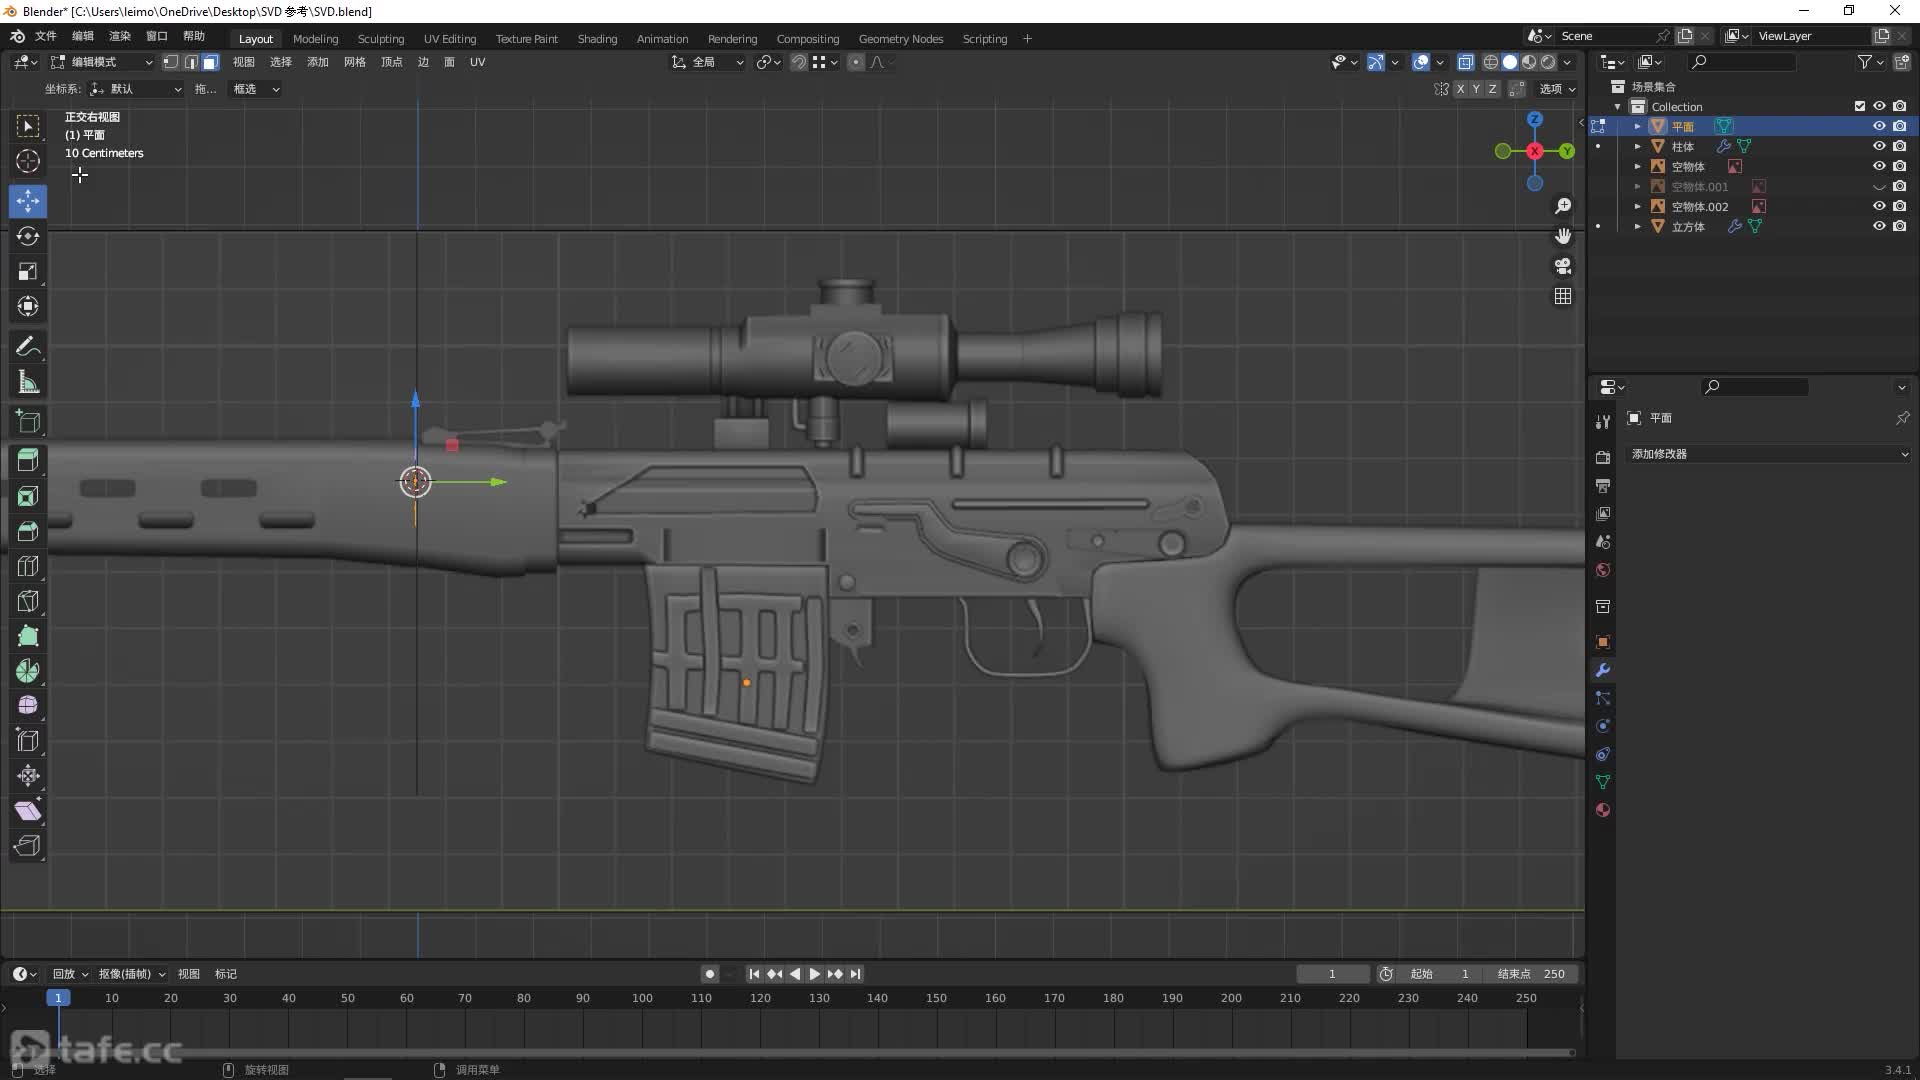
Task: Hide the 柱体 object in outliner
Action: coord(1879,146)
